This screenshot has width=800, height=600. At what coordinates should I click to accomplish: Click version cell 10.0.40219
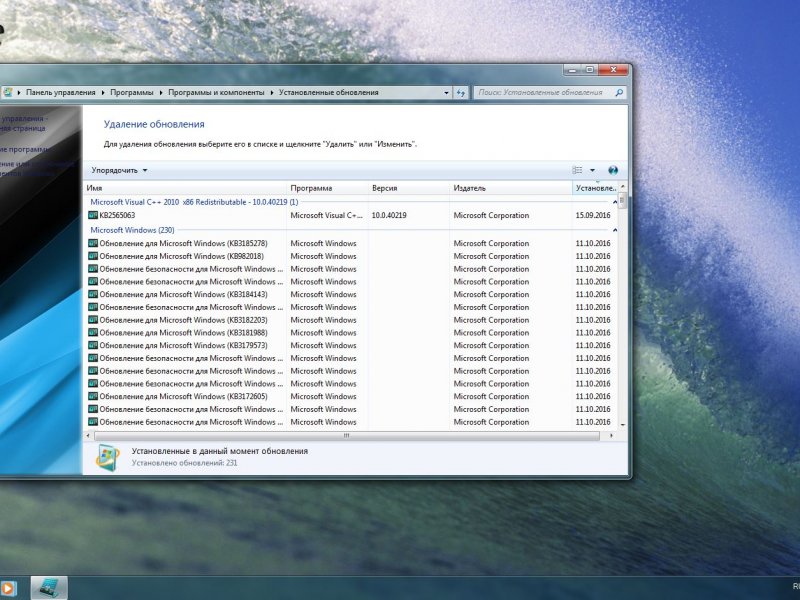click(x=389, y=215)
